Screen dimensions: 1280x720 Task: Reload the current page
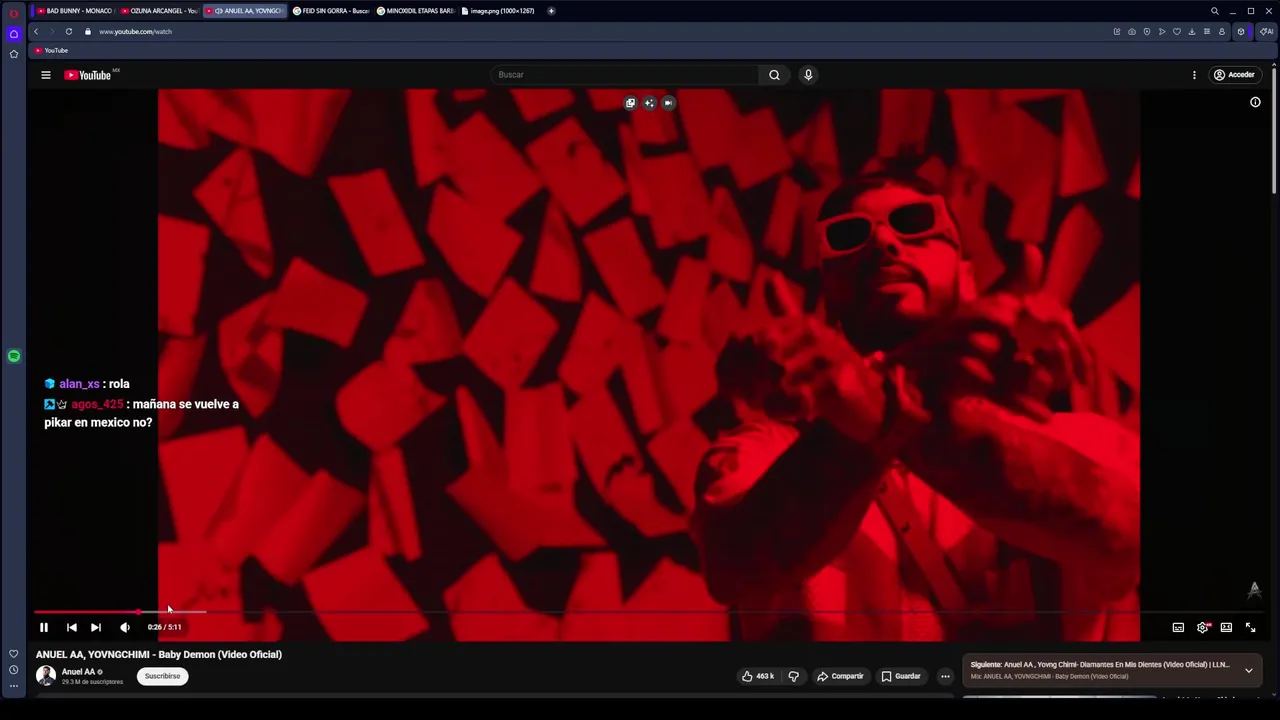[x=69, y=31]
